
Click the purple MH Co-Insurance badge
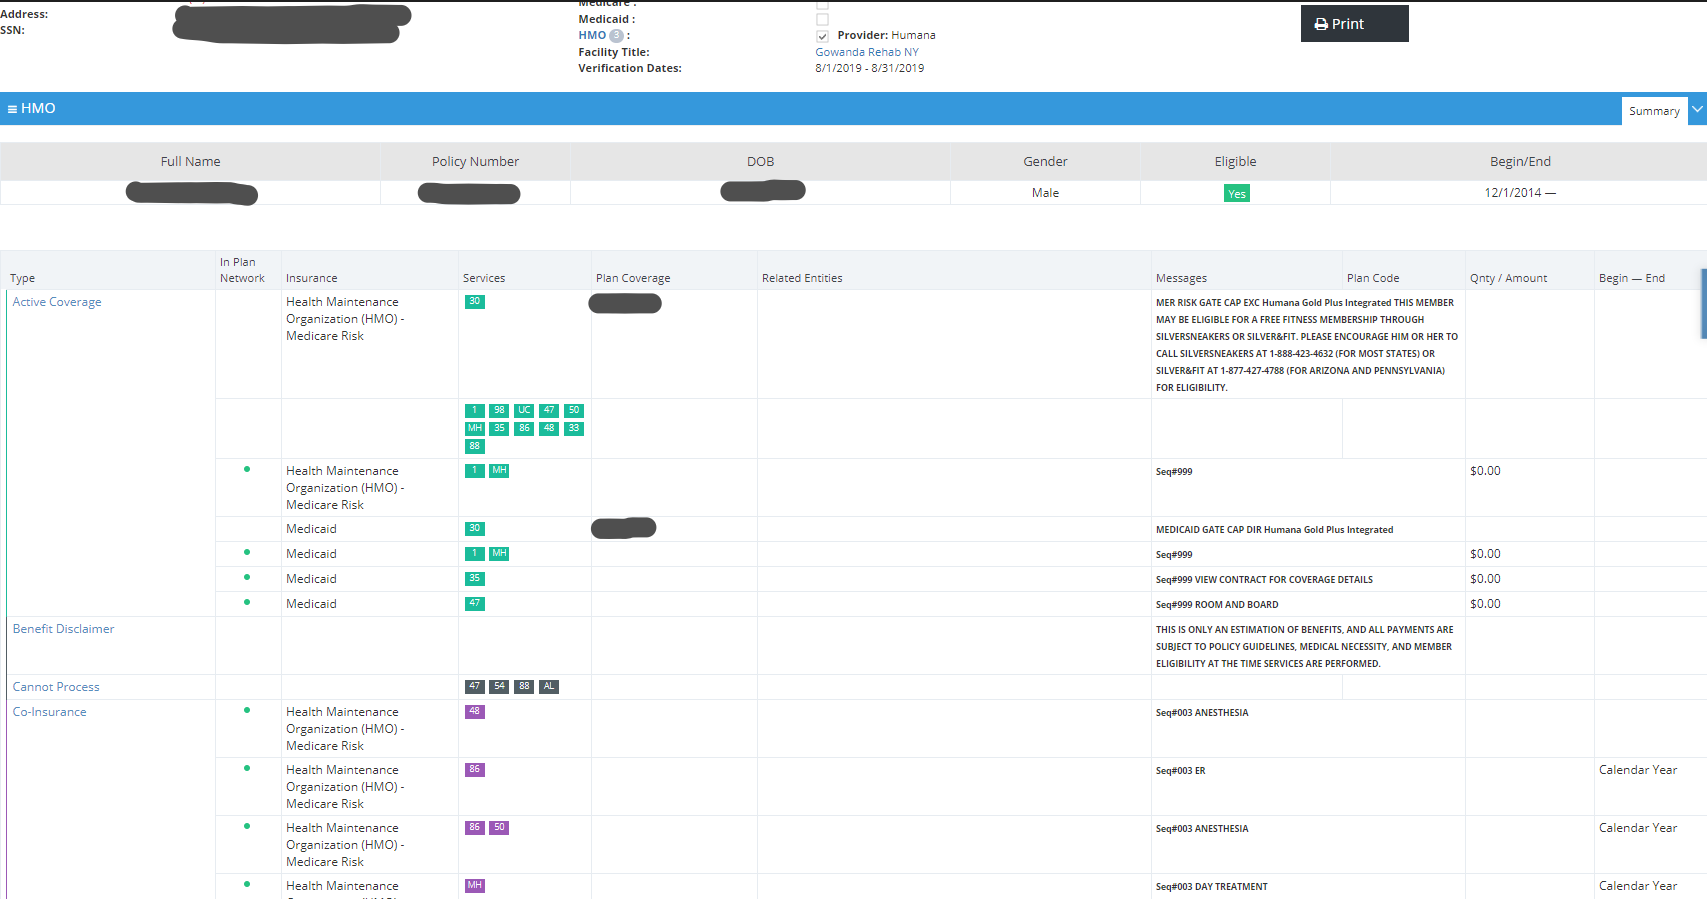[x=474, y=885]
